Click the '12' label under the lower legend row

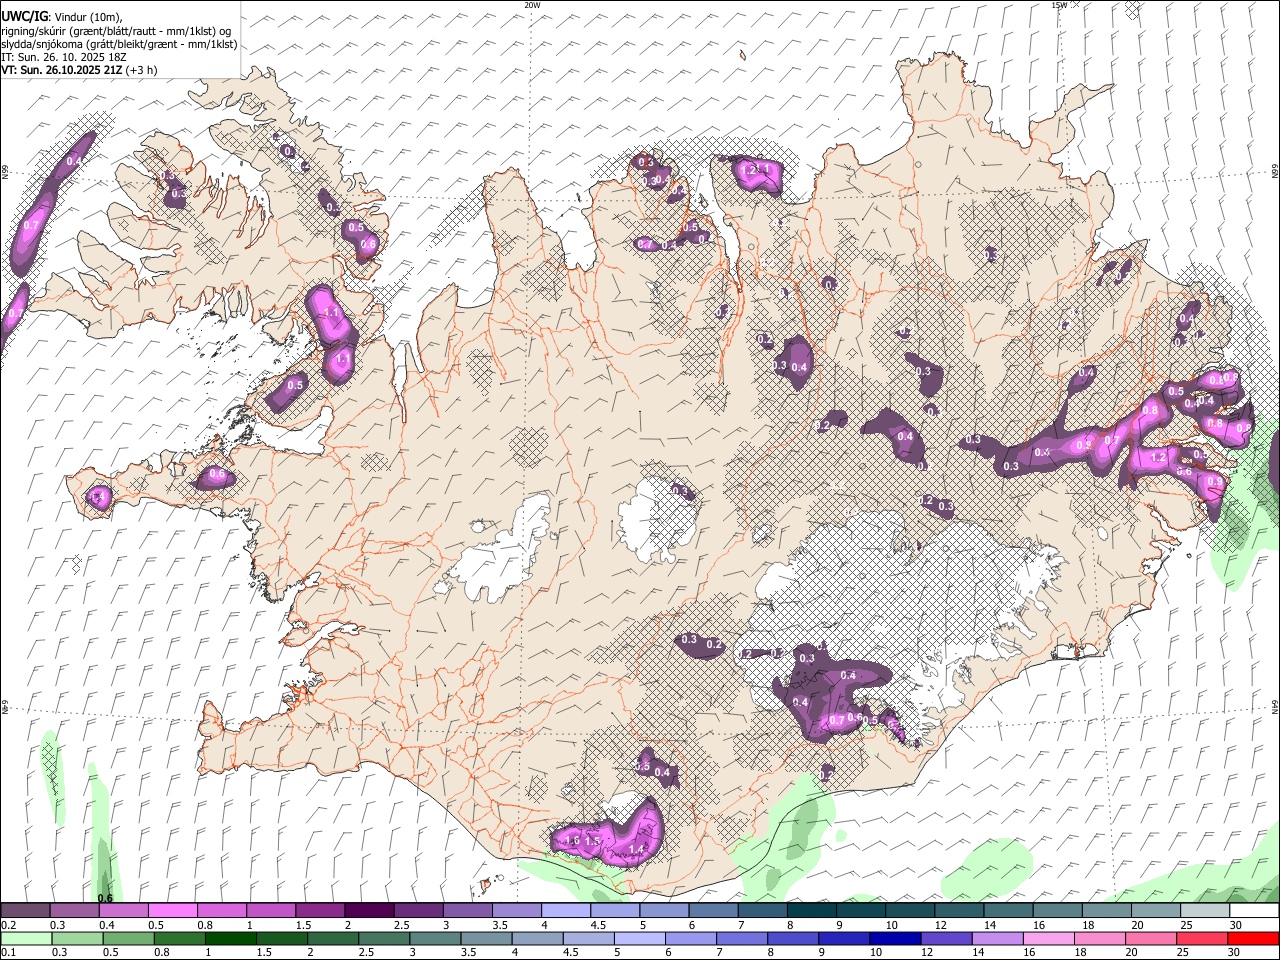[x=927, y=952]
